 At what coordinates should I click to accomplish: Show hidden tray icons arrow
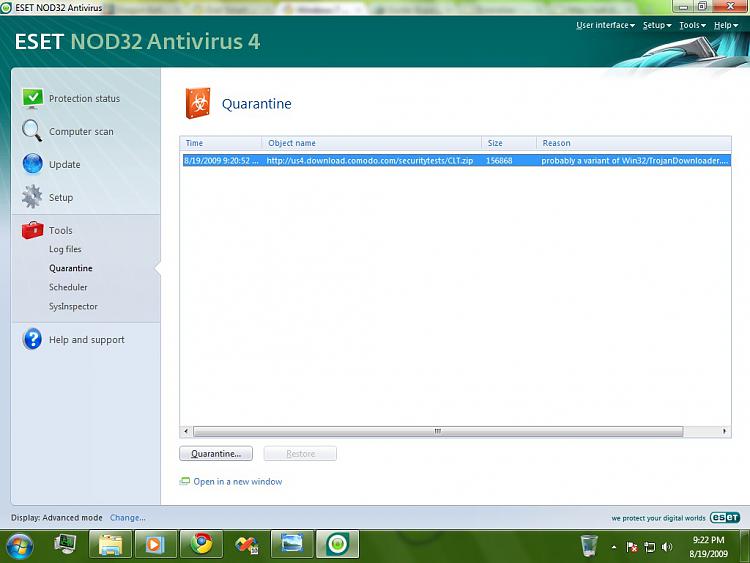[614, 547]
